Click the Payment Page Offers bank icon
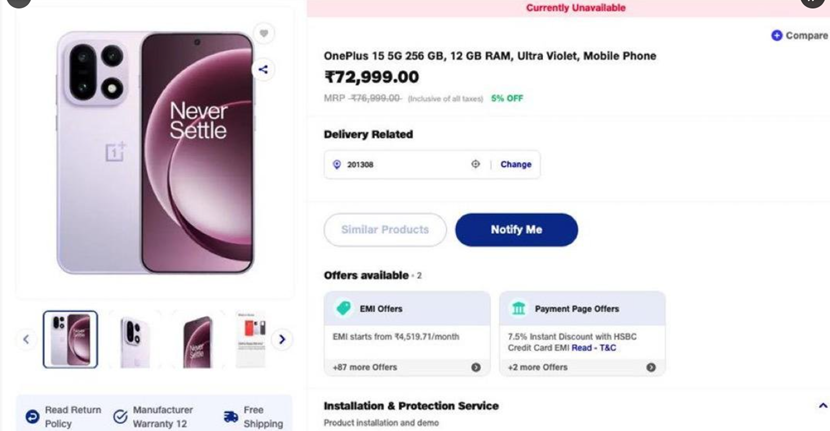This screenshot has height=431, width=830. pyautogui.click(x=518, y=309)
